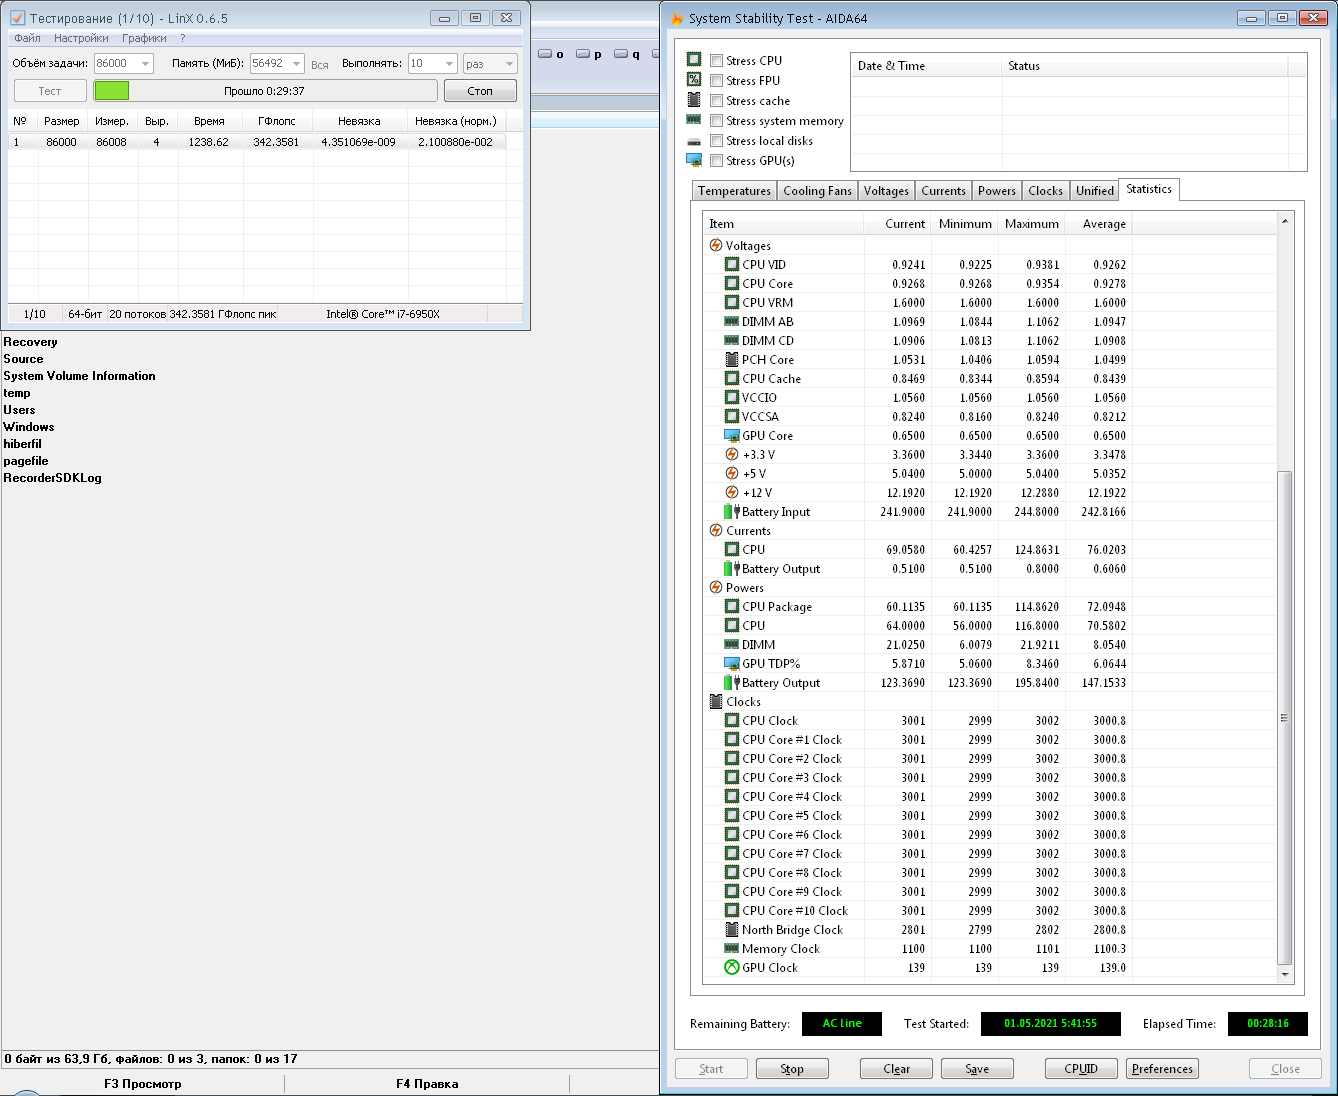Select the Currents tab
This screenshot has width=1338, height=1096.
click(x=943, y=191)
